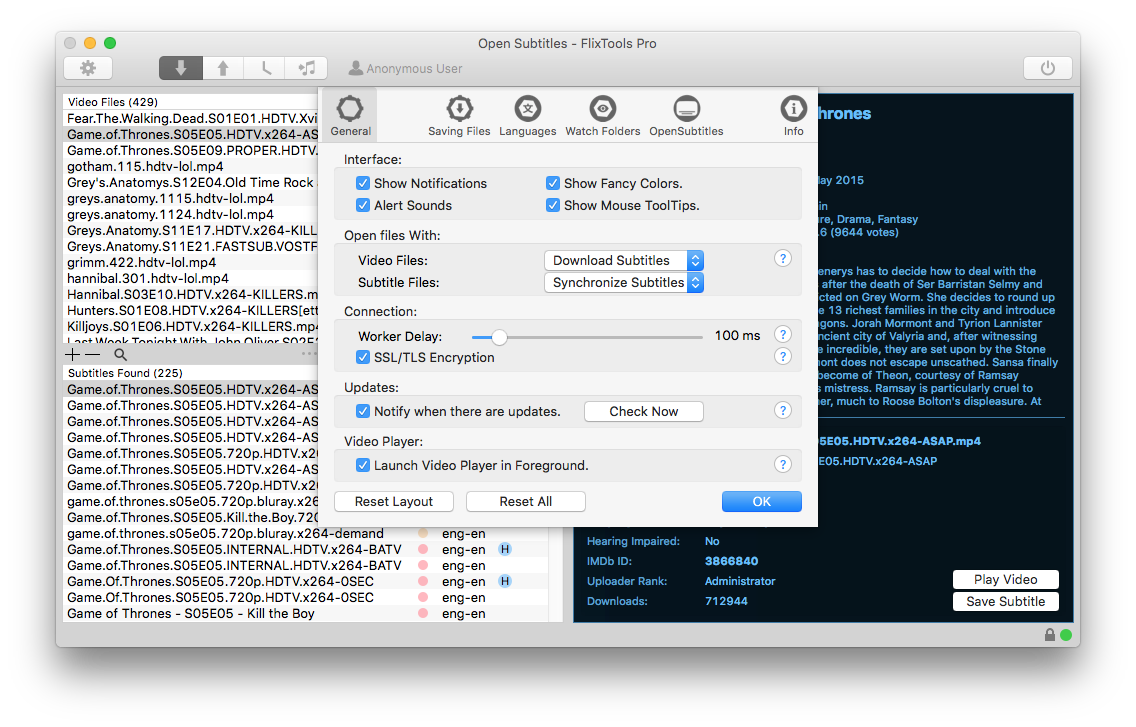Disable Launch Video Player in Foreground
1136x727 pixels.
click(363, 465)
